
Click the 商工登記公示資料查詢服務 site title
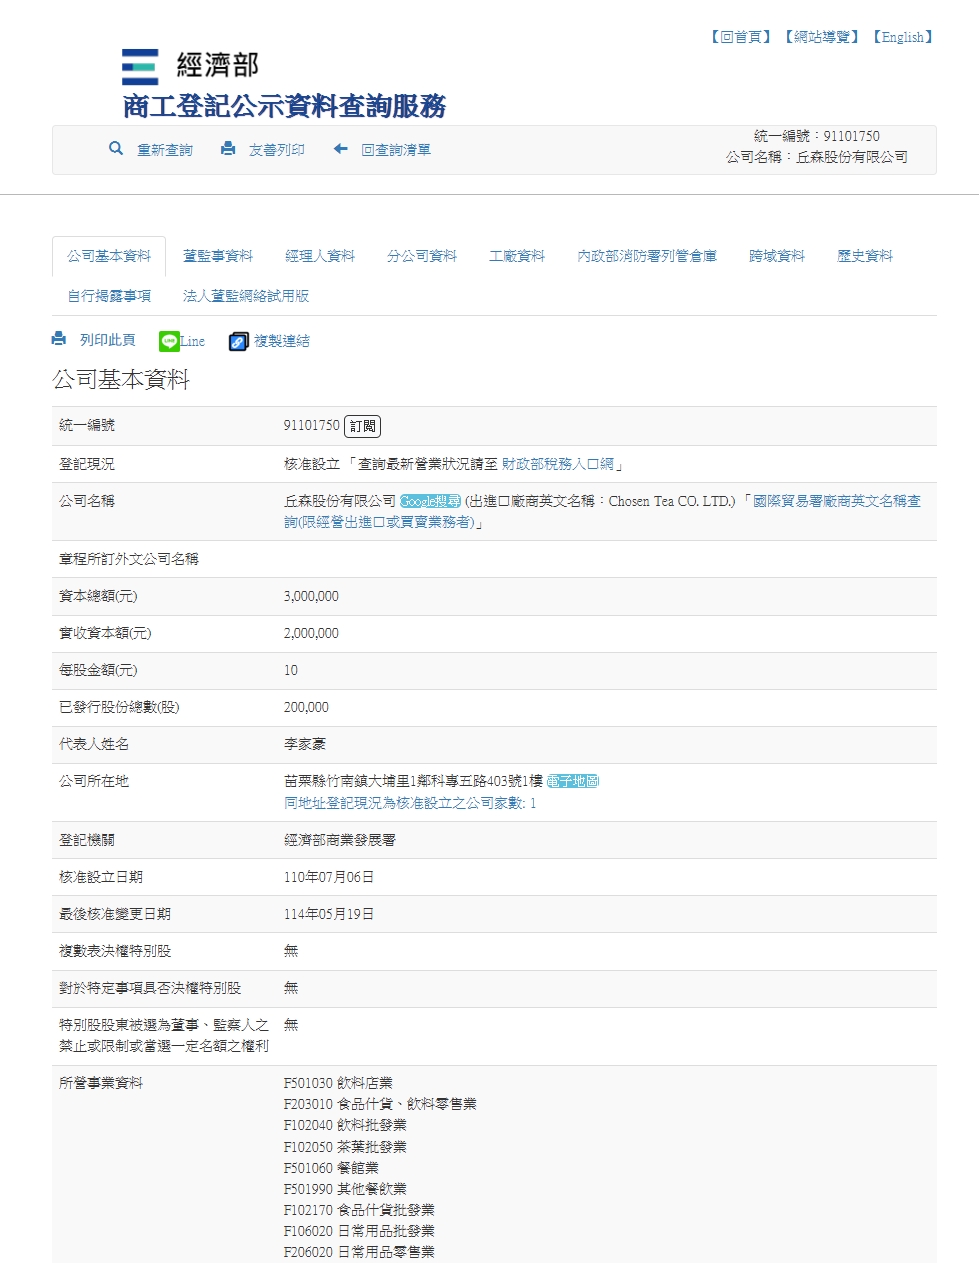click(284, 106)
